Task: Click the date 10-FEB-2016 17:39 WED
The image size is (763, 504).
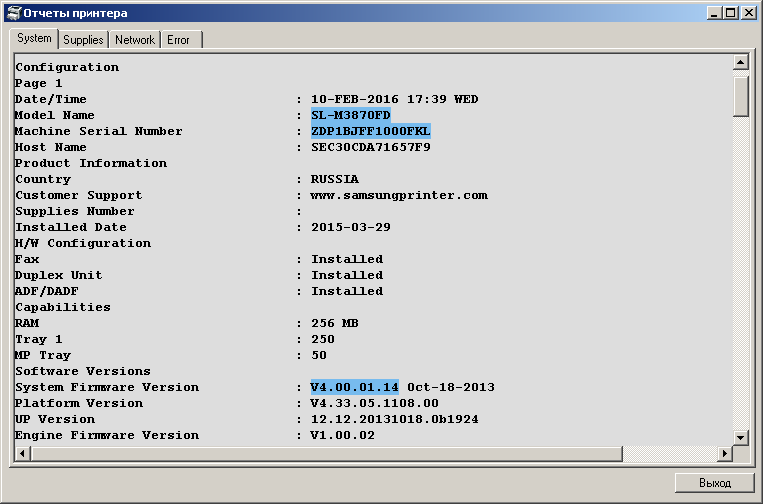Action: coord(395,99)
